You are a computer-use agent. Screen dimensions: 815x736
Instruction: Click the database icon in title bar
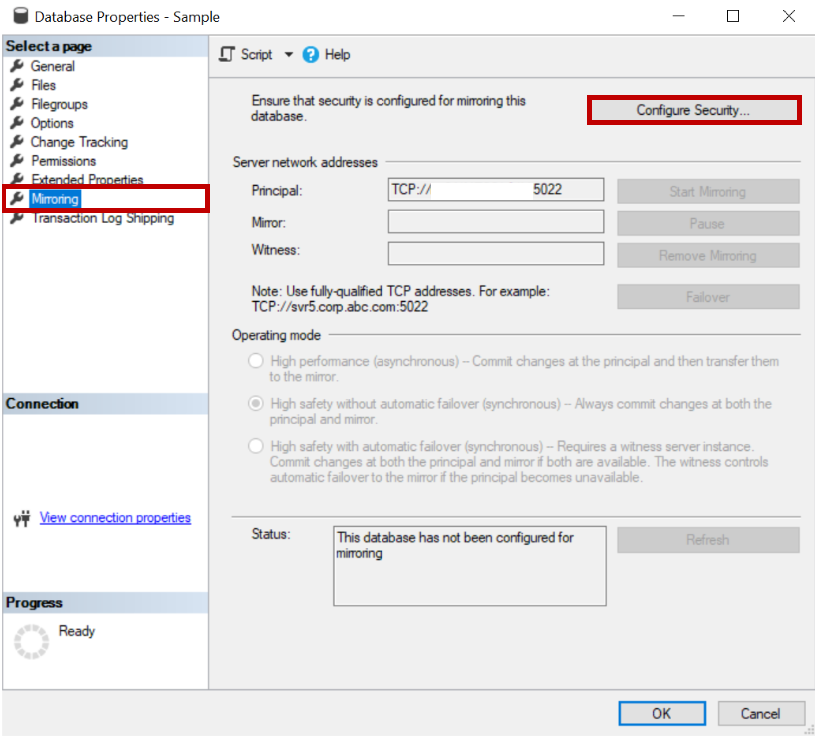point(20,16)
